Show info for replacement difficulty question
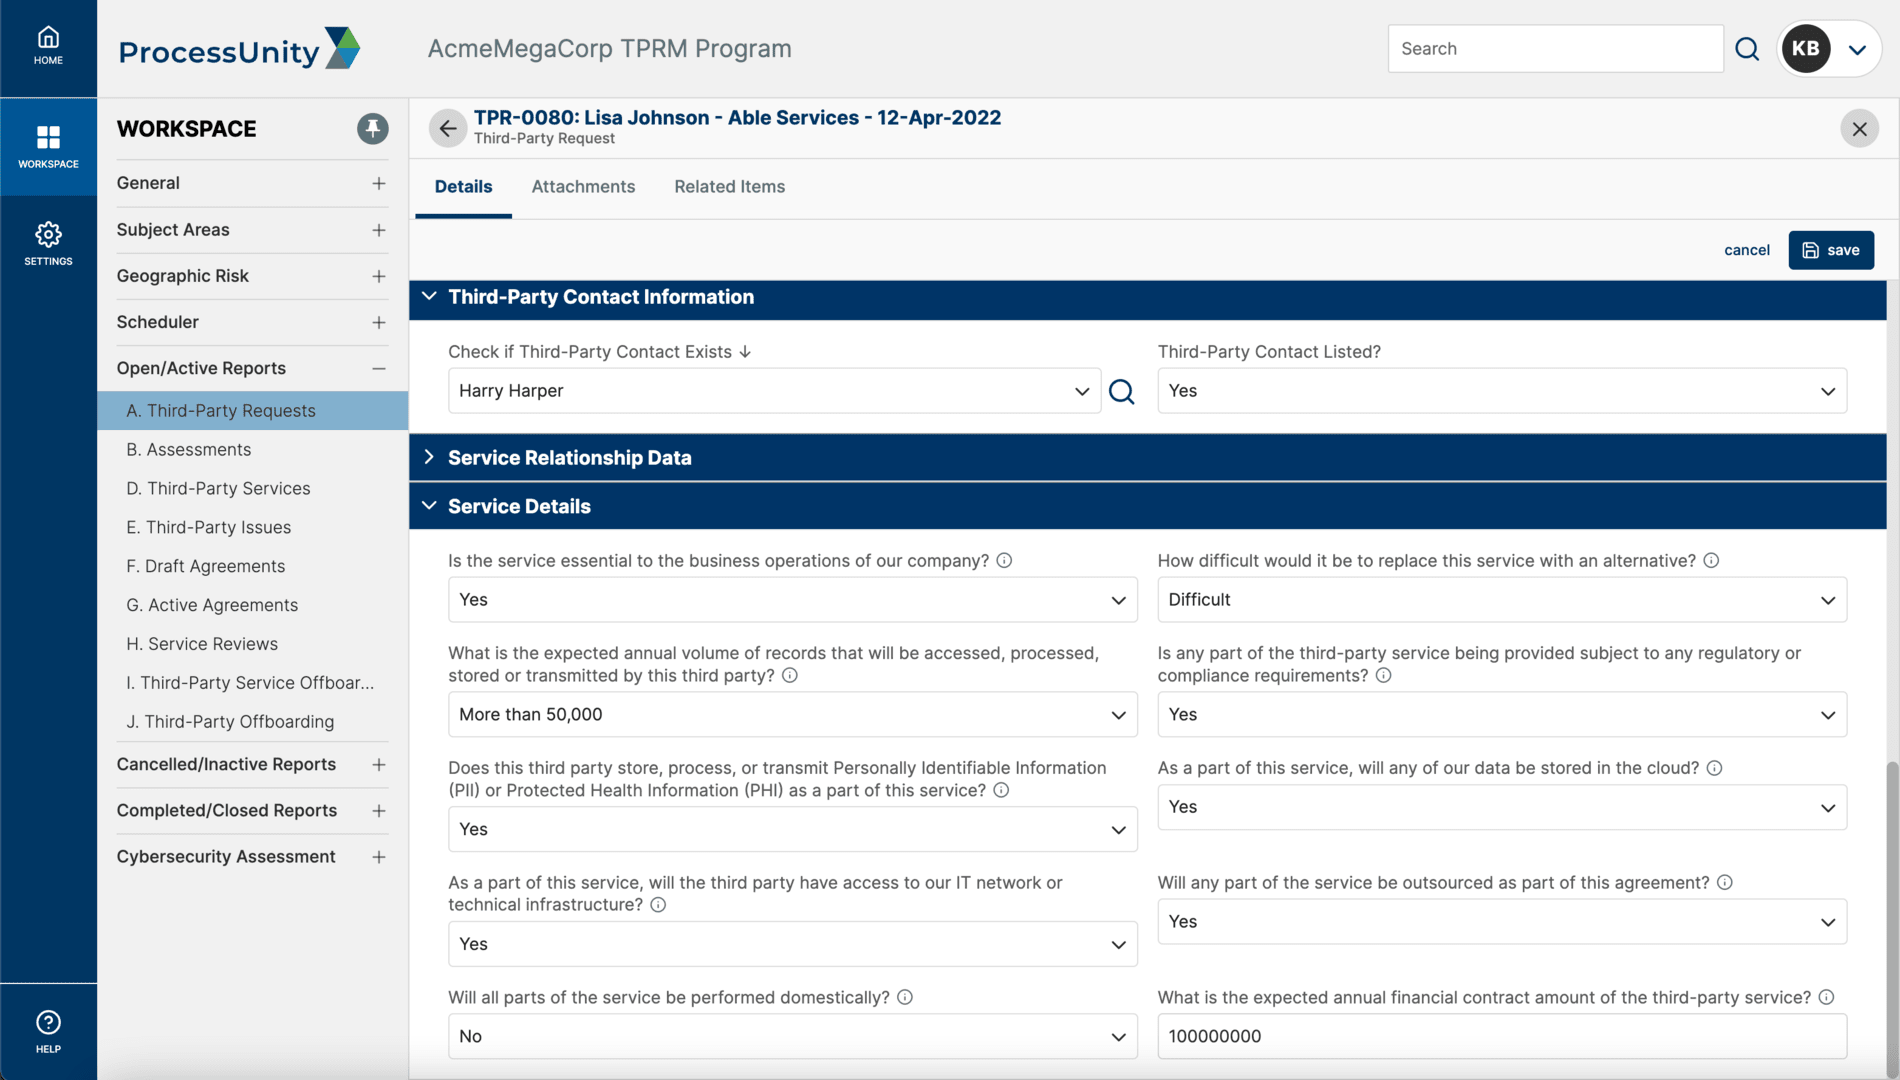This screenshot has width=1900, height=1080. (1711, 561)
